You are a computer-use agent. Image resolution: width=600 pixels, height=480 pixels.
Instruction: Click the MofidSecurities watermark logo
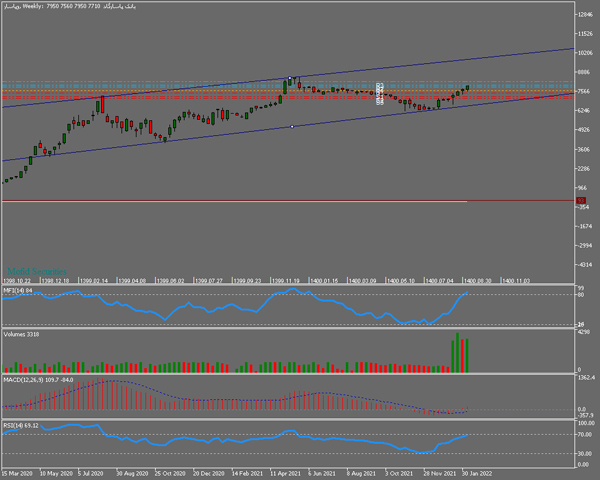tap(37, 270)
